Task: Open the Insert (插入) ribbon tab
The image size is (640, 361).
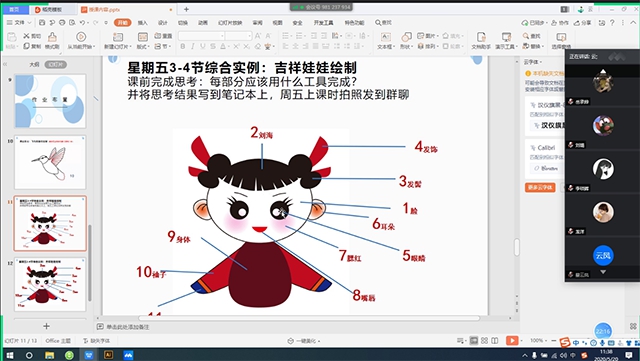Action: coord(142,22)
